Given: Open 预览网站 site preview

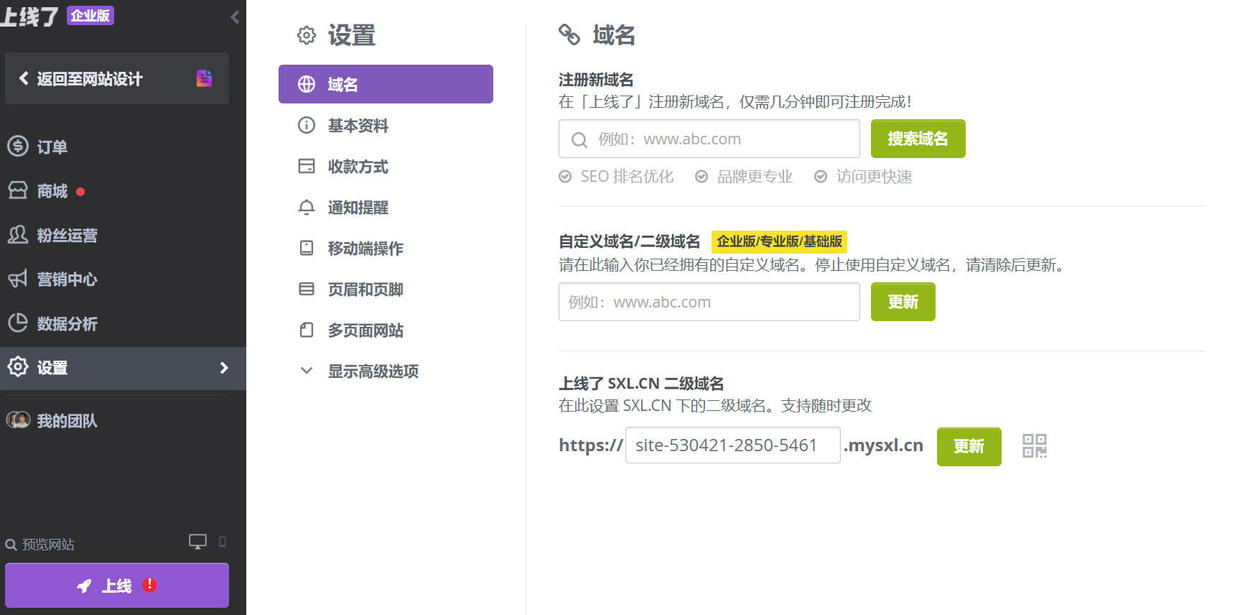Looking at the screenshot, I should point(50,544).
